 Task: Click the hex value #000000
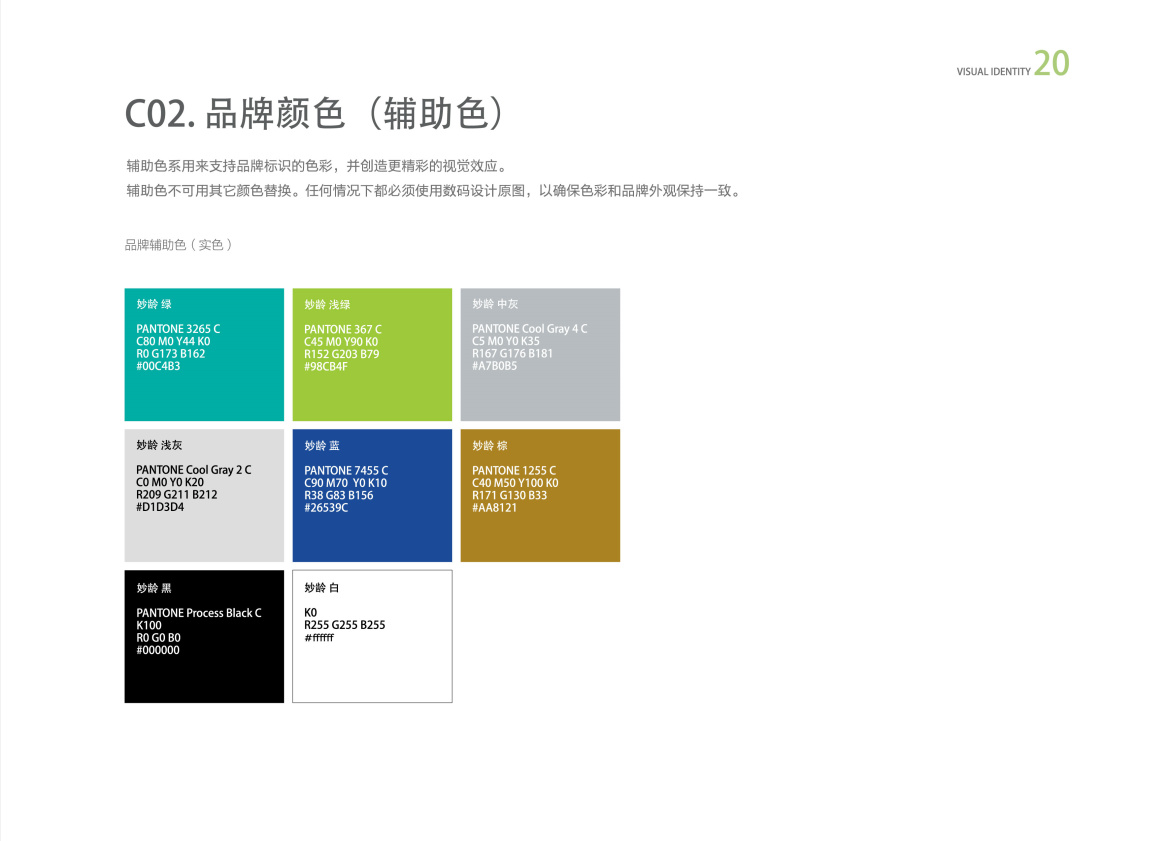[x=158, y=650]
